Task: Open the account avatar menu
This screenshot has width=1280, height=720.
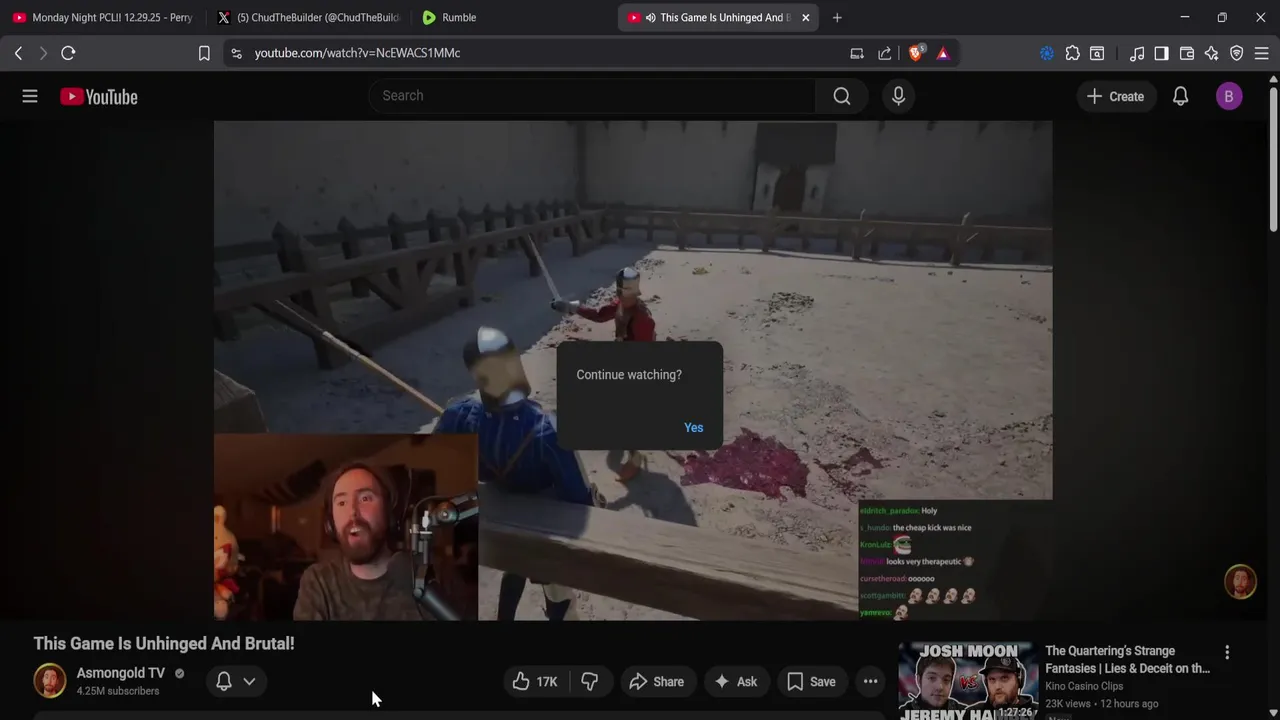Action: [x=1229, y=96]
